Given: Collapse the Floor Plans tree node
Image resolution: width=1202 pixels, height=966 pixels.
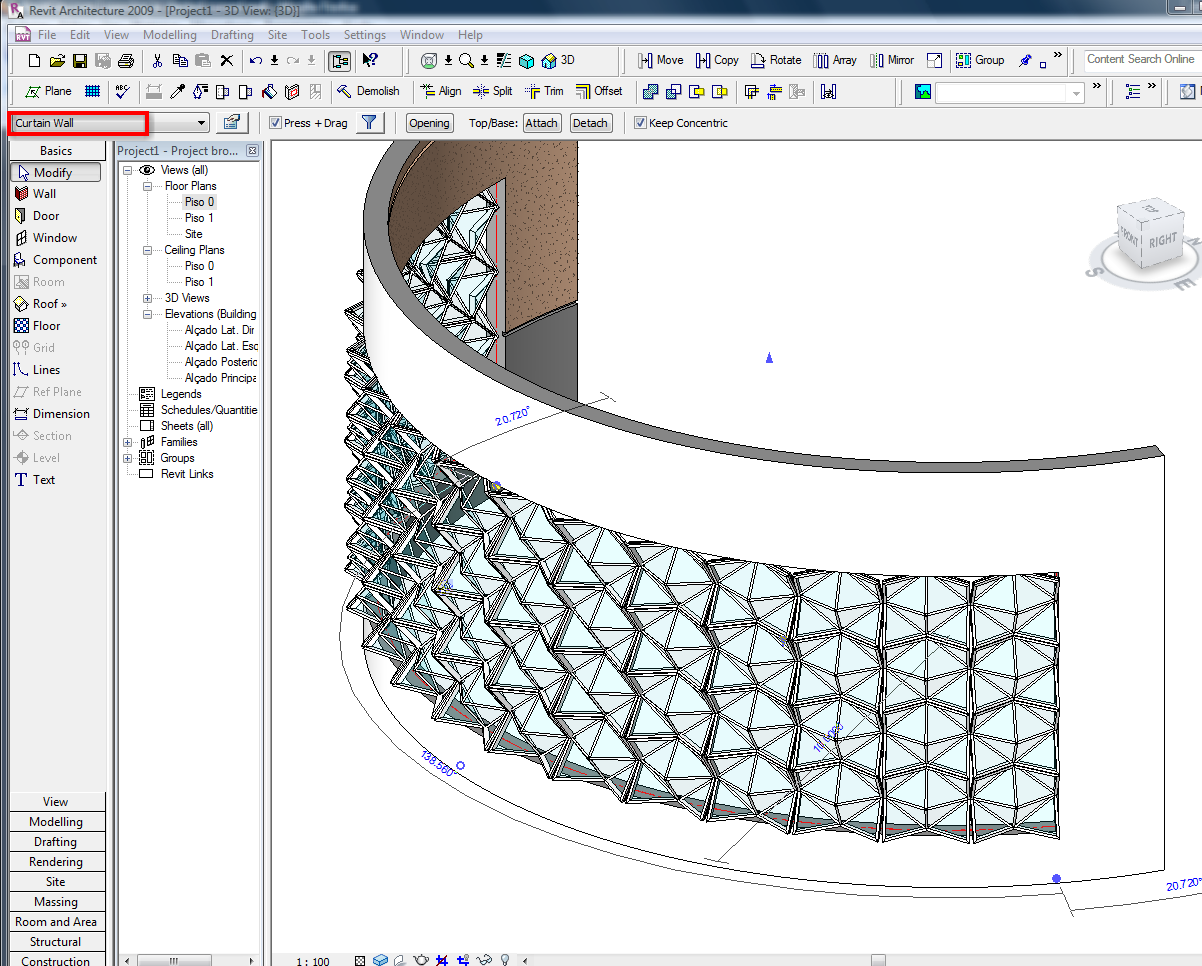Looking at the screenshot, I should pos(147,186).
